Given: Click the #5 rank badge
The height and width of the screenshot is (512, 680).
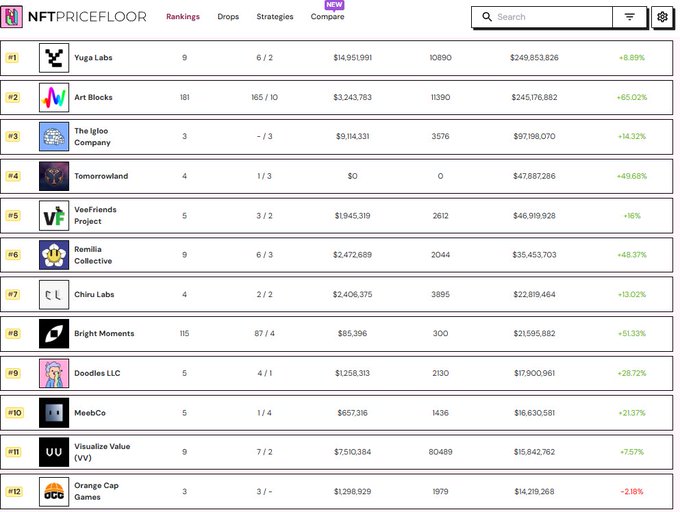Looking at the screenshot, I should click(x=13, y=215).
